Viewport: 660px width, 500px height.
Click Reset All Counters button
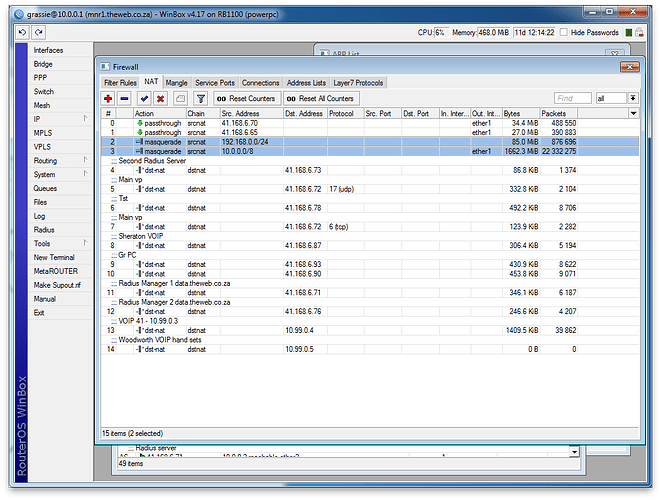pos(321,98)
